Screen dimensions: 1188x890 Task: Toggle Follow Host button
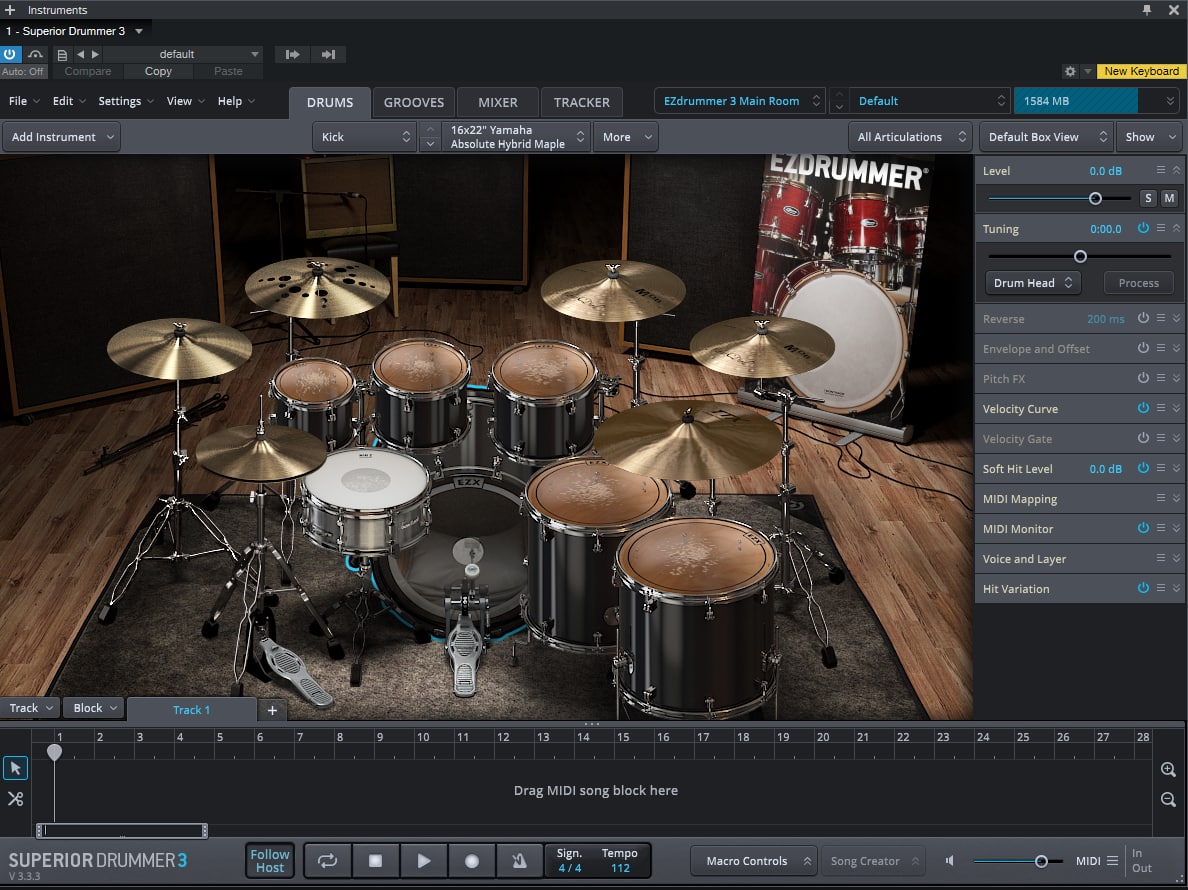click(x=270, y=860)
